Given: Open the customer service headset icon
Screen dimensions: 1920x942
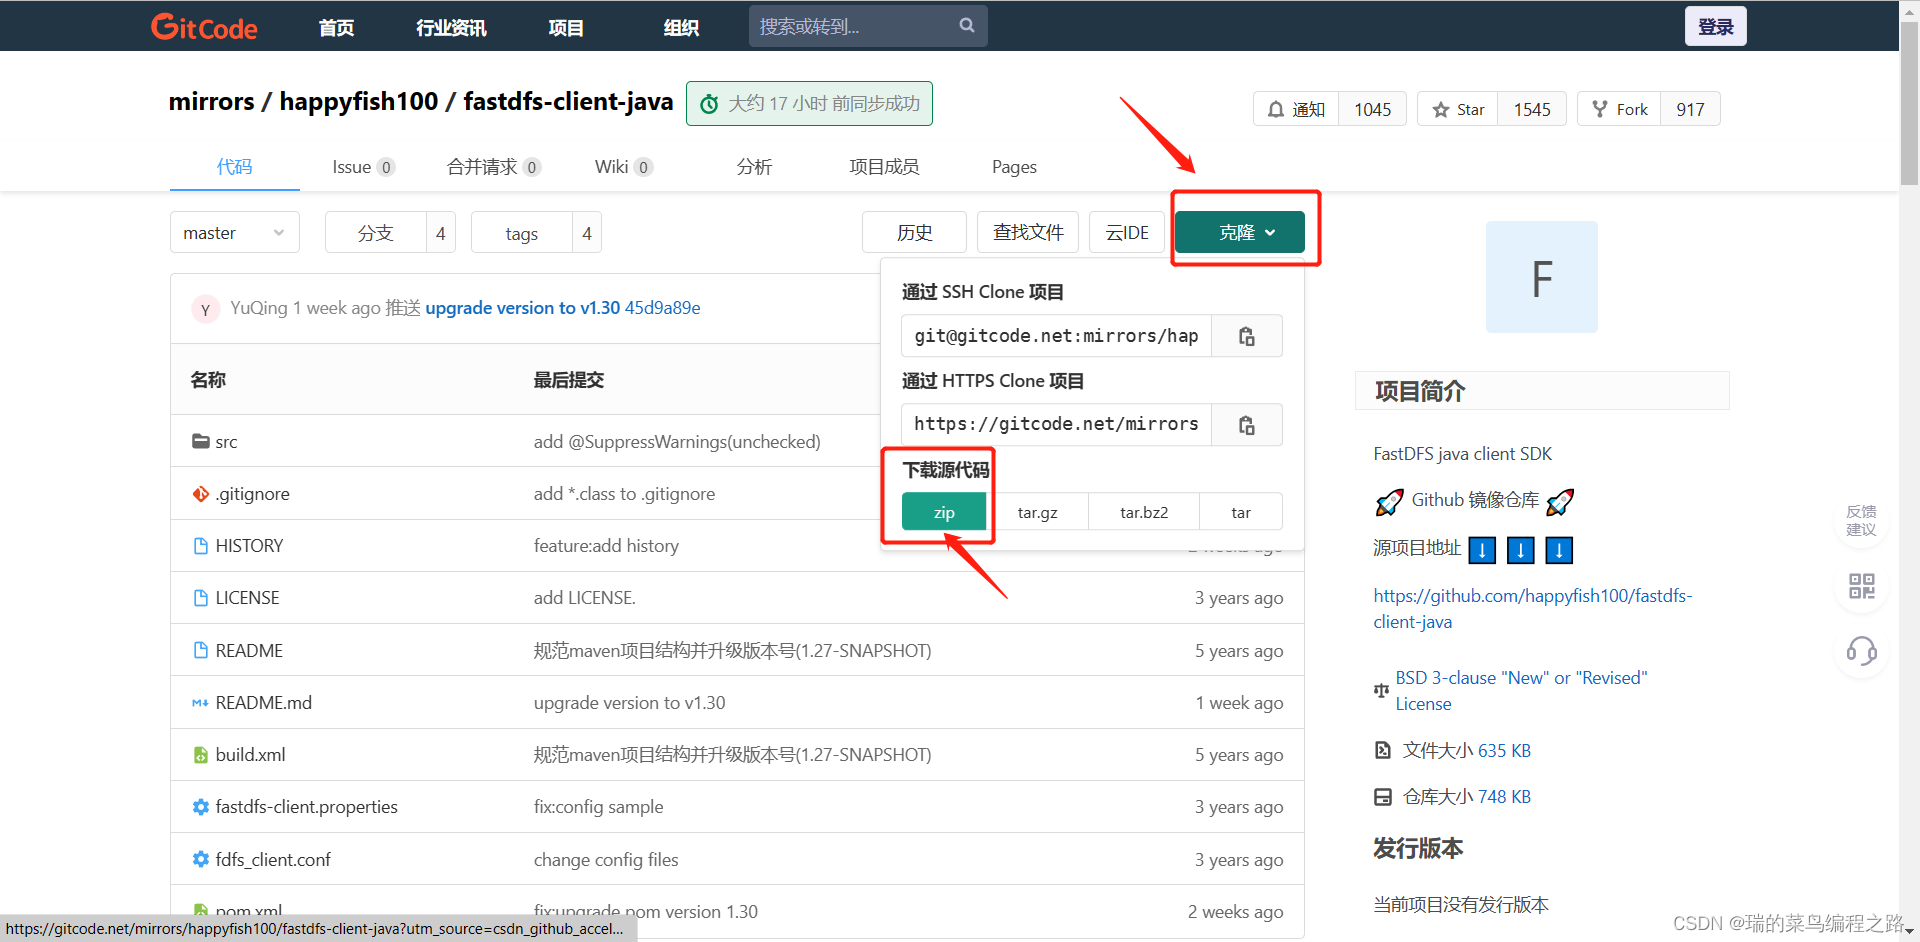Looking at the screenshot, I should click(1861, 651).
